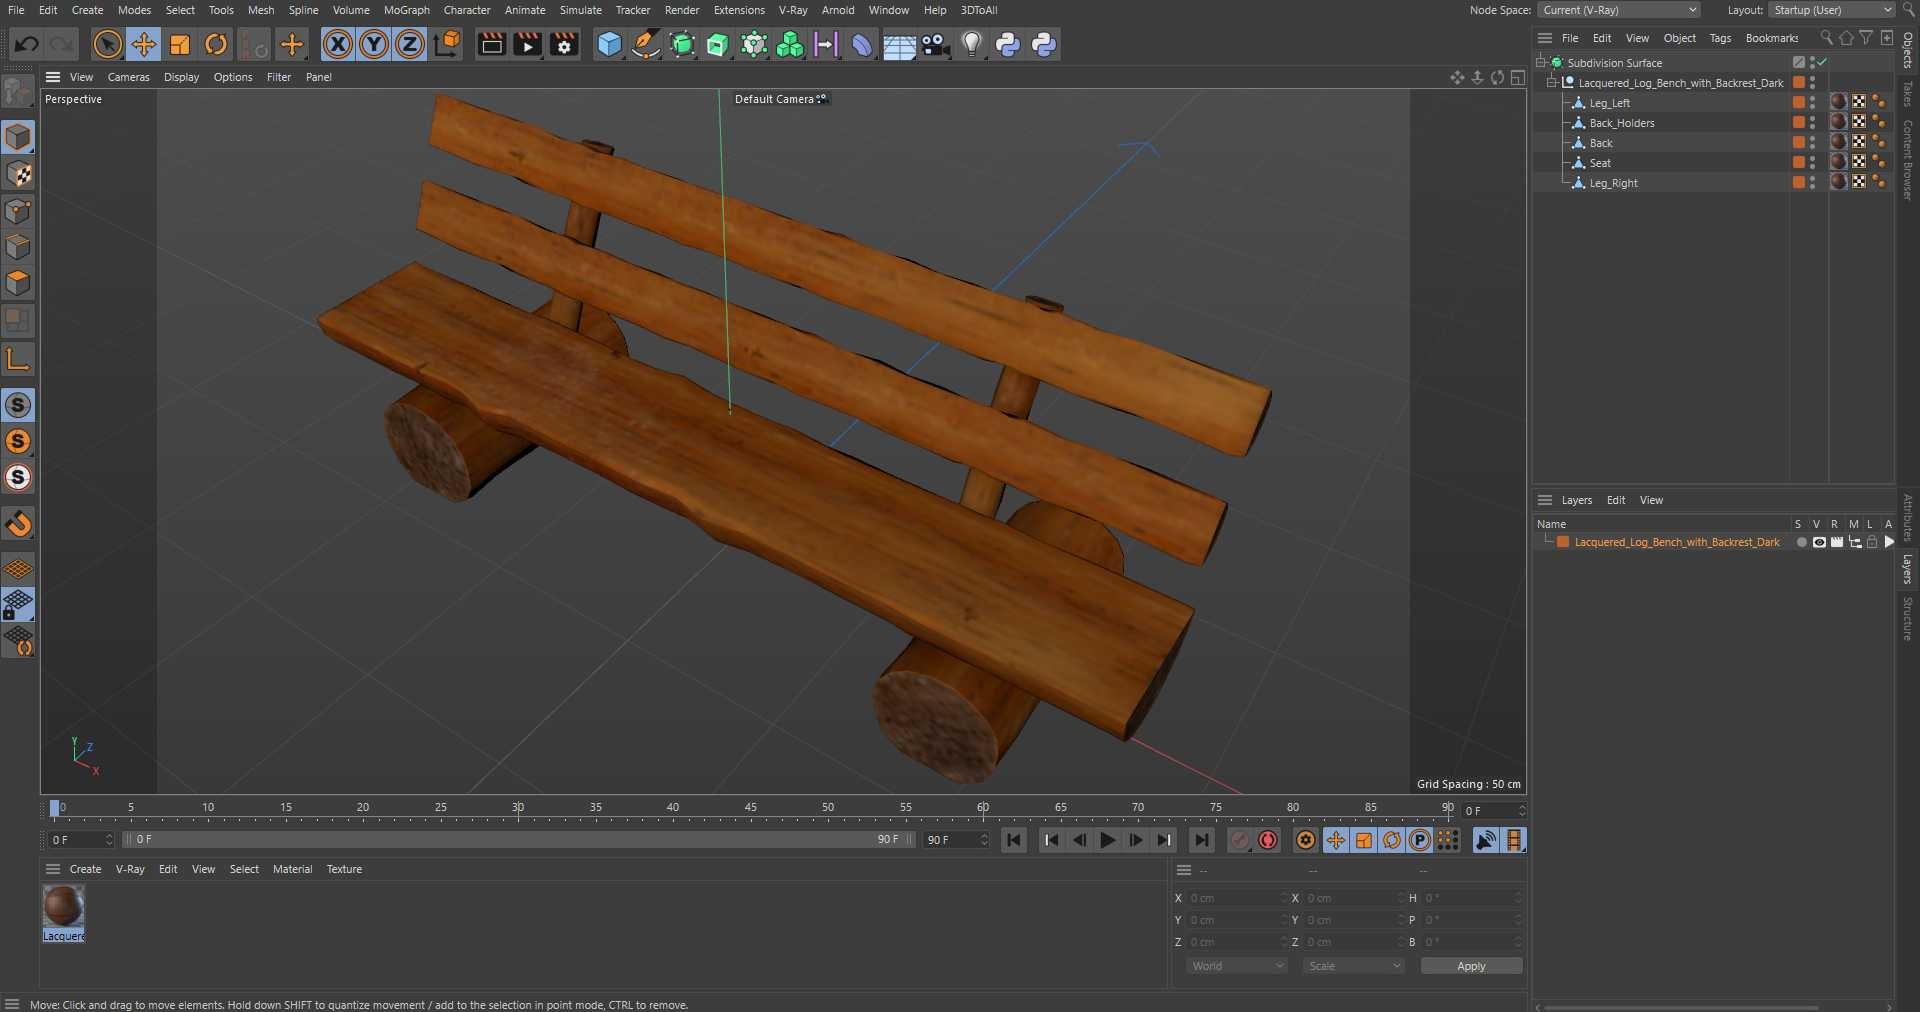Click the Camera object icon

(935, 44)
